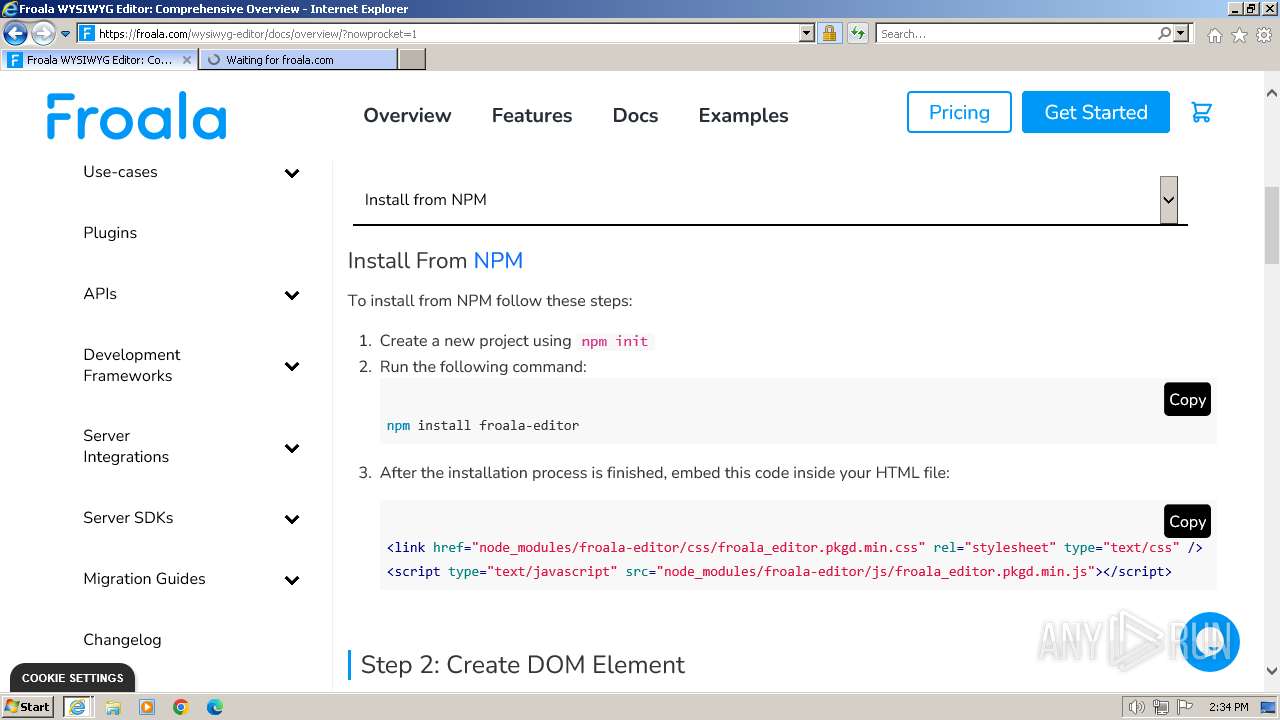
Task: Open File Explorer from the taskbar
Action: click(112, 707)
